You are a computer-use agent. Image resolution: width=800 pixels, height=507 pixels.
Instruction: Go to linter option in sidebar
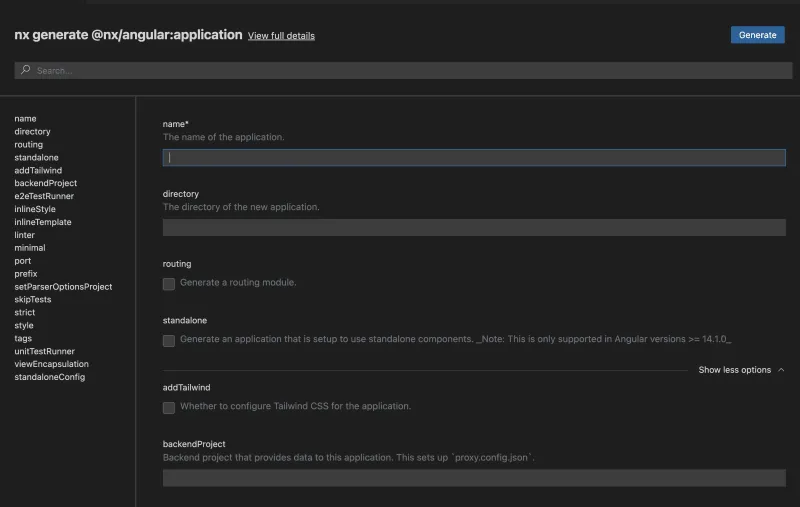[x=25, y=235]
